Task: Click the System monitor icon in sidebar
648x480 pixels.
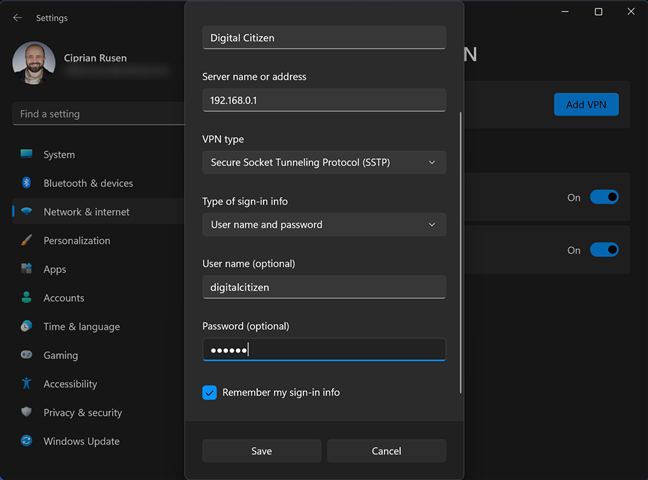Action: coord(26,154)
